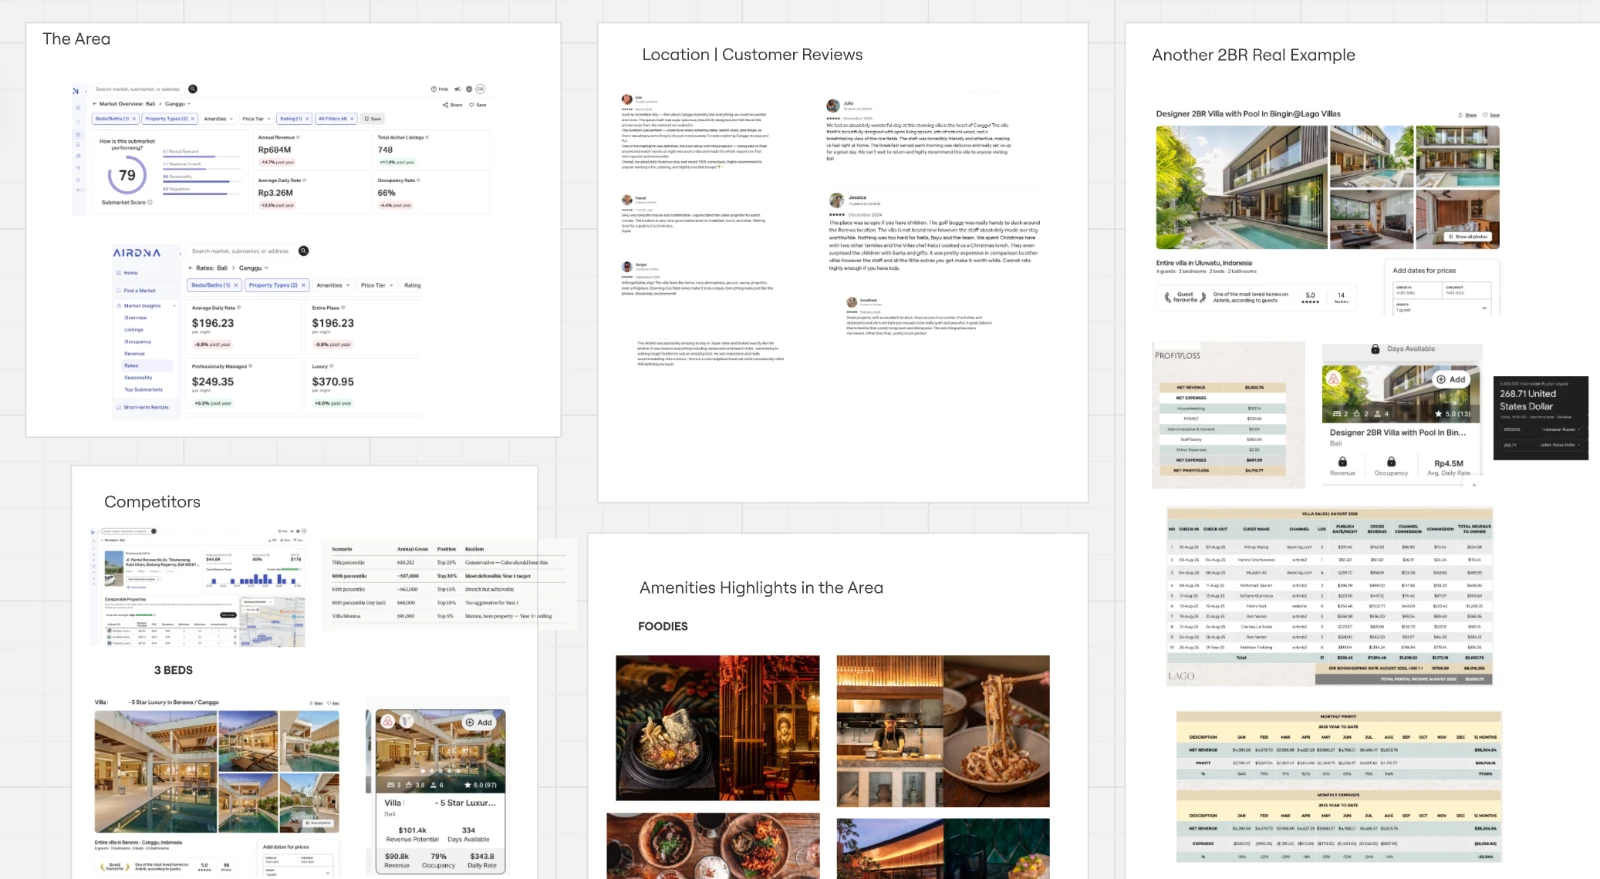Click the Airbnb icon on the Designer 2BR card

(1333, 379)
